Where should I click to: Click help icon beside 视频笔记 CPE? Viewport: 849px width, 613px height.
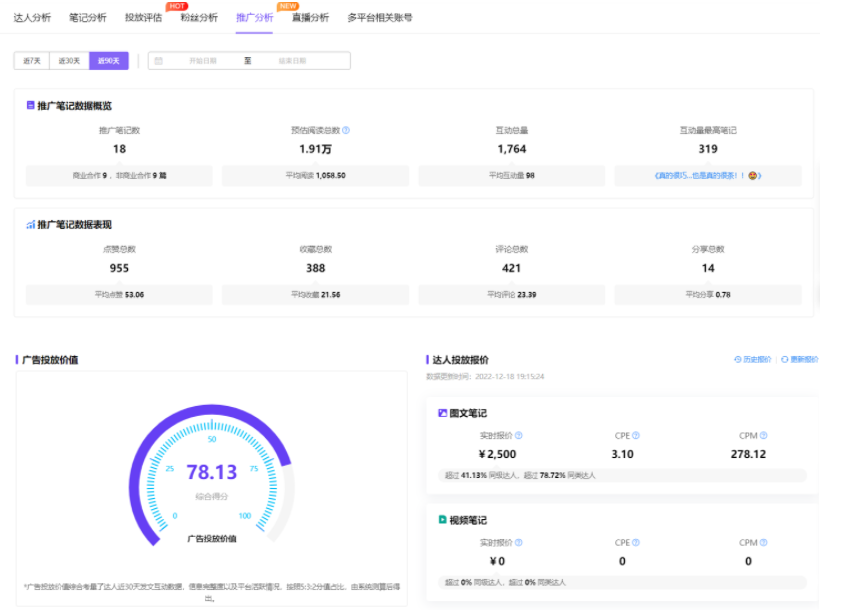[x=636, y=543]
